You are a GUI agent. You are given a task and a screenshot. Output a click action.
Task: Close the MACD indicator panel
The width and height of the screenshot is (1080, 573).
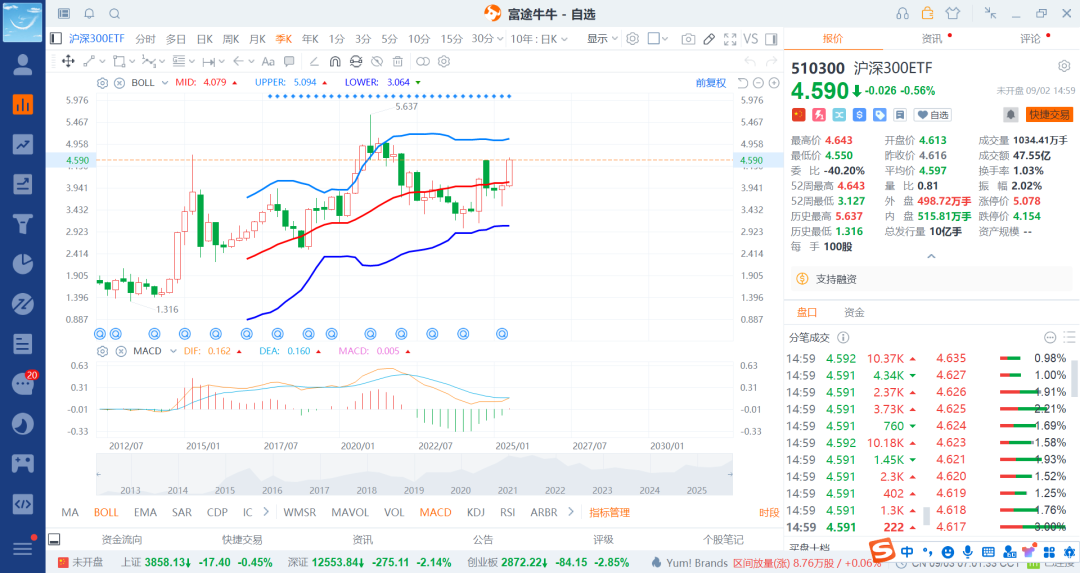[x=120, y=351]
